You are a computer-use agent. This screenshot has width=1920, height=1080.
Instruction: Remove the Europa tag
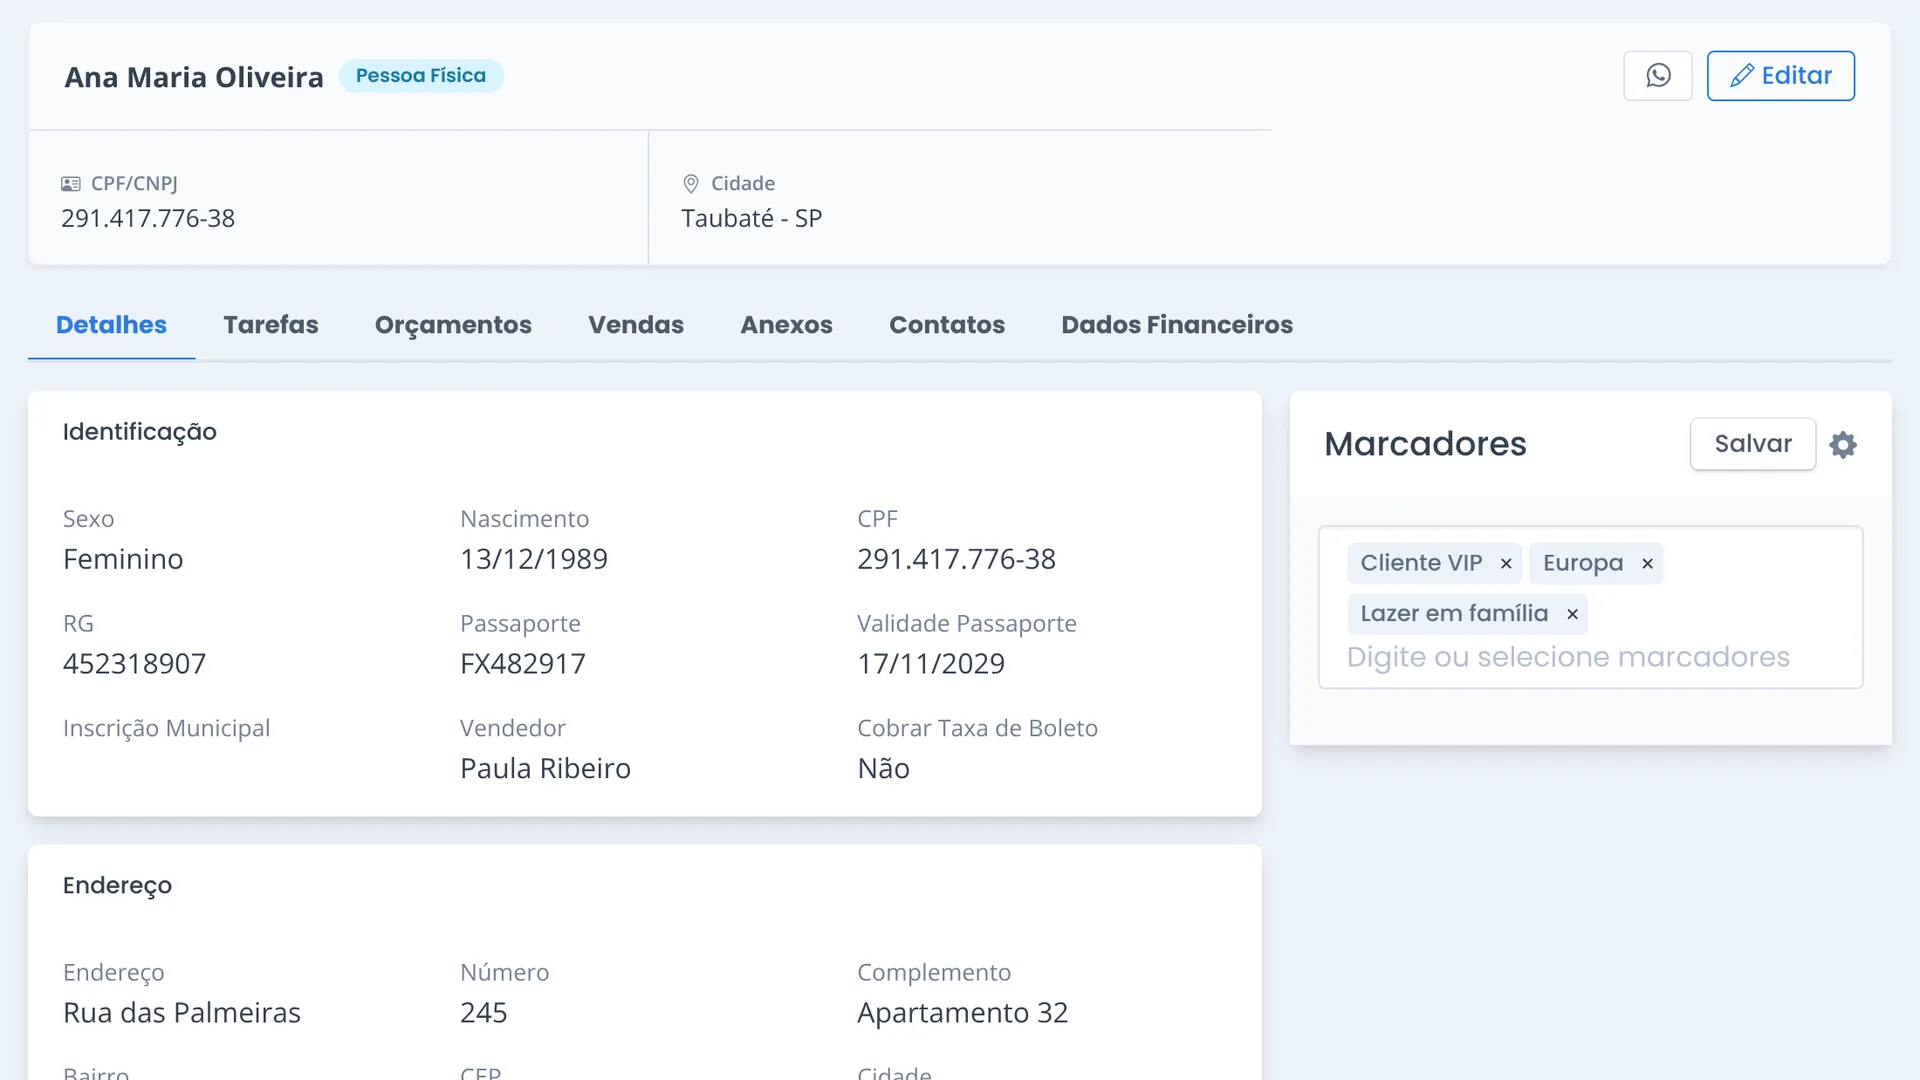pos(1647,564)
